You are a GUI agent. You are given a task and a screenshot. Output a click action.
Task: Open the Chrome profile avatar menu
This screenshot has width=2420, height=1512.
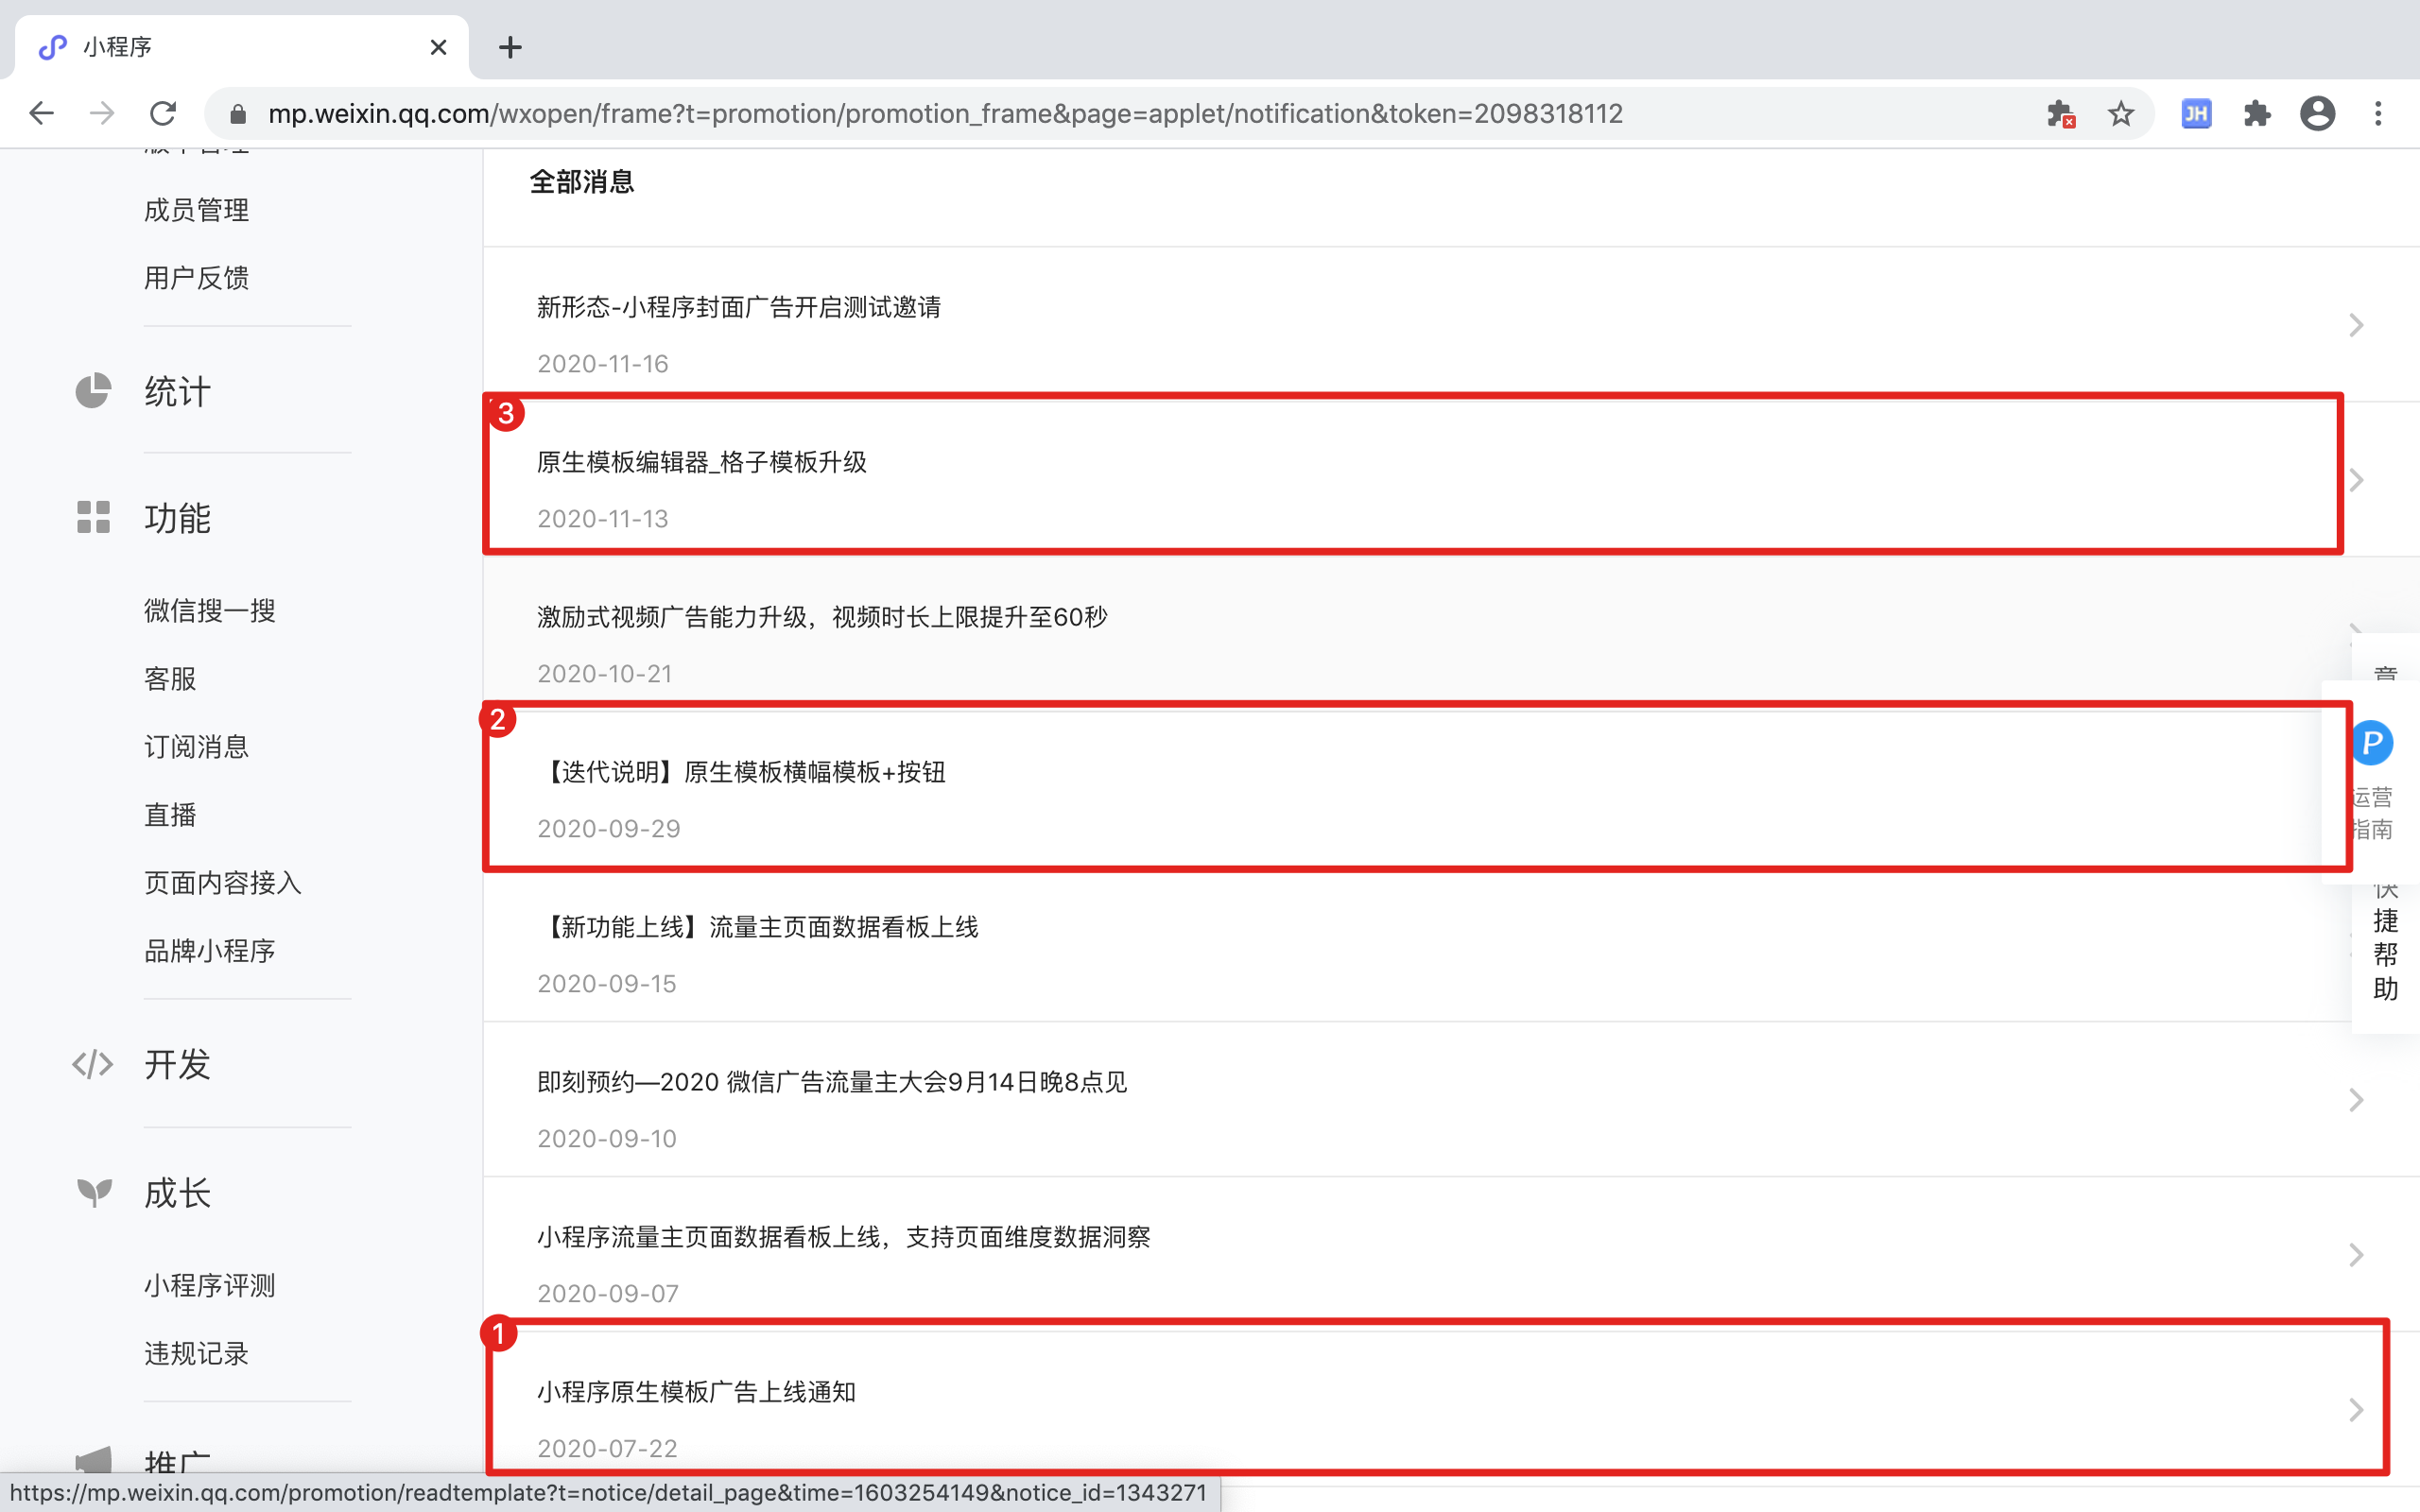point(2317,114)
